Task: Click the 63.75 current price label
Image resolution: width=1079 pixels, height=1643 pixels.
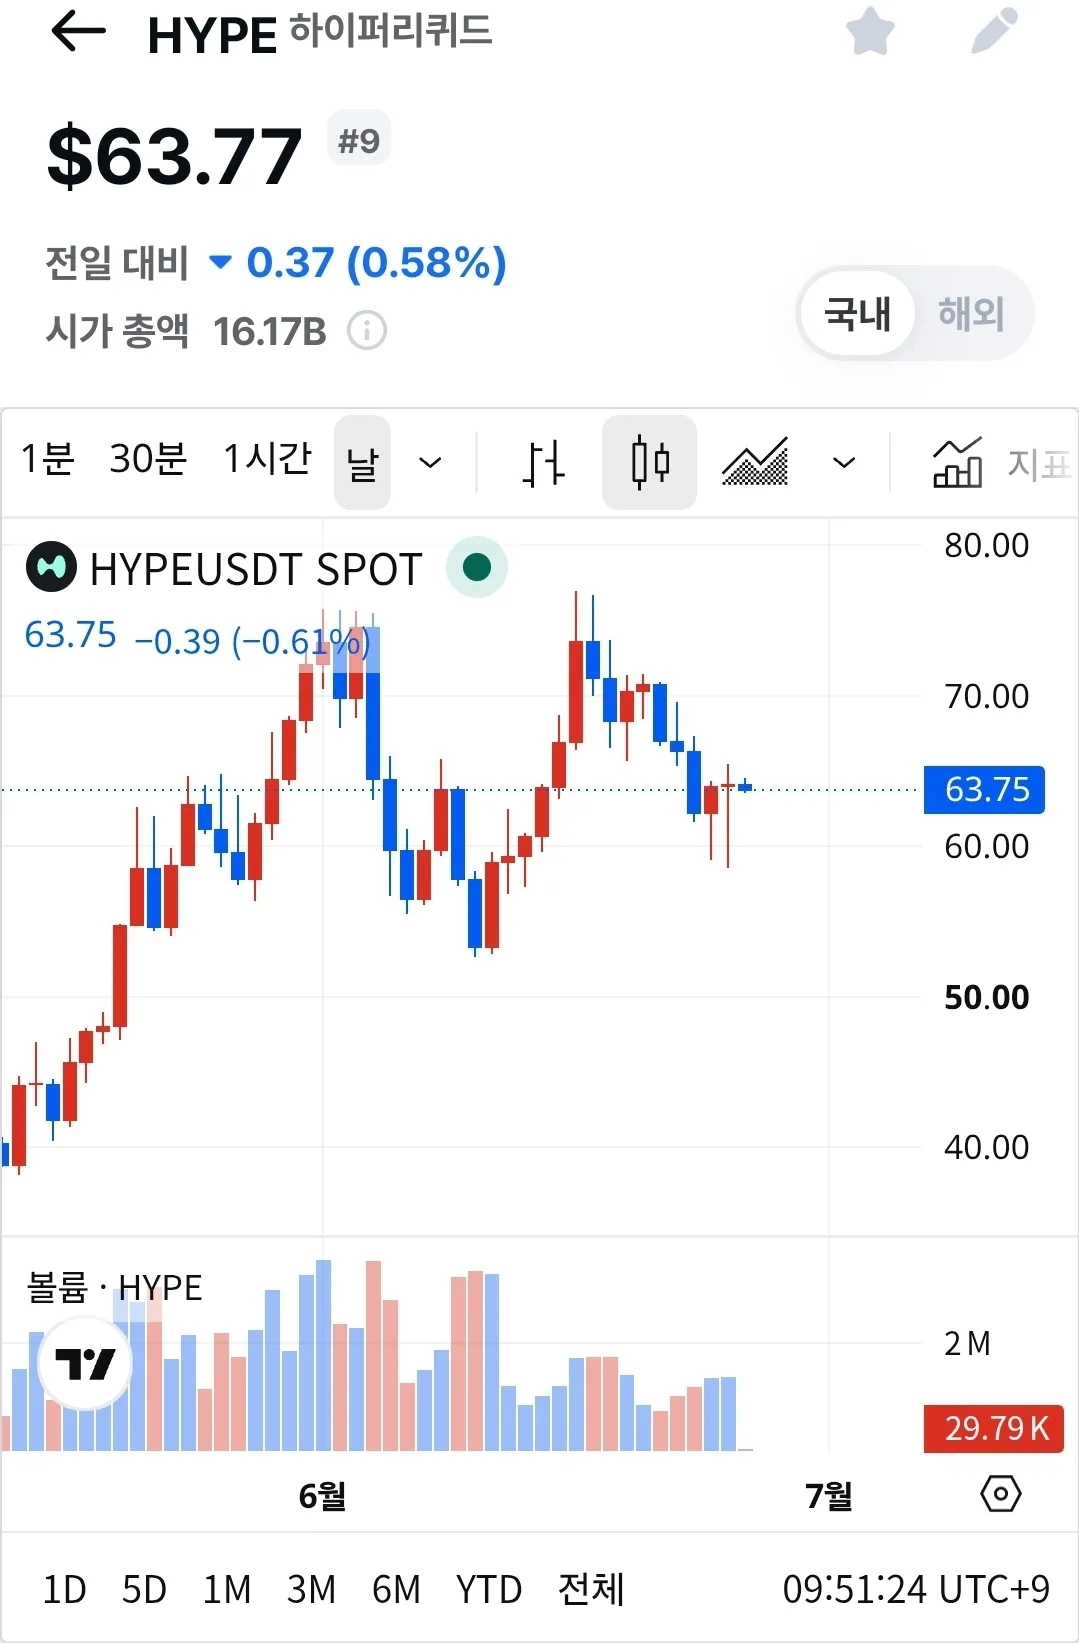Action: [x=985, y=790]
